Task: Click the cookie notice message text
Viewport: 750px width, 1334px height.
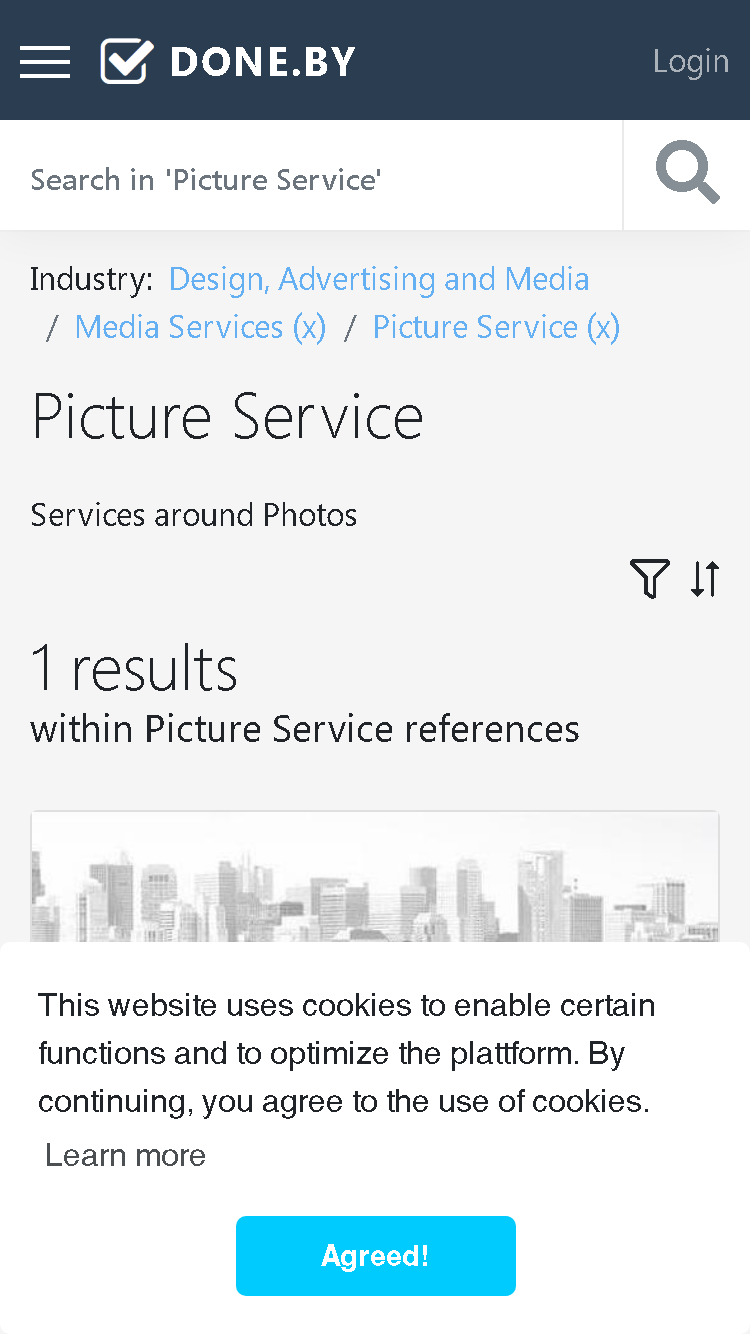Action: pos(347,1053)
